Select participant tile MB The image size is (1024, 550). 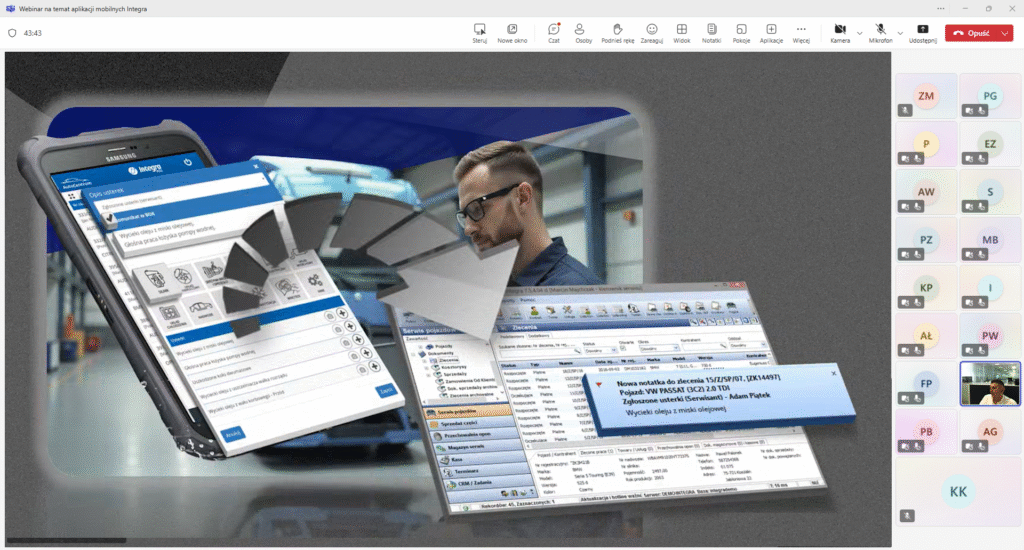pos(990,240)
